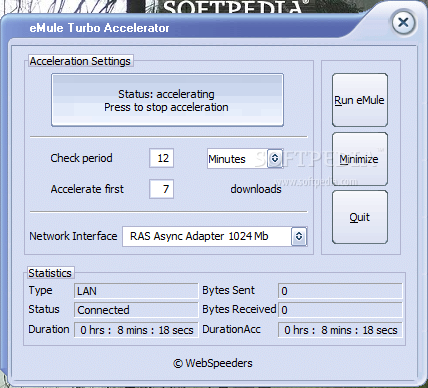
Task: Click the downloads label text
Action: tap(256, 189)
